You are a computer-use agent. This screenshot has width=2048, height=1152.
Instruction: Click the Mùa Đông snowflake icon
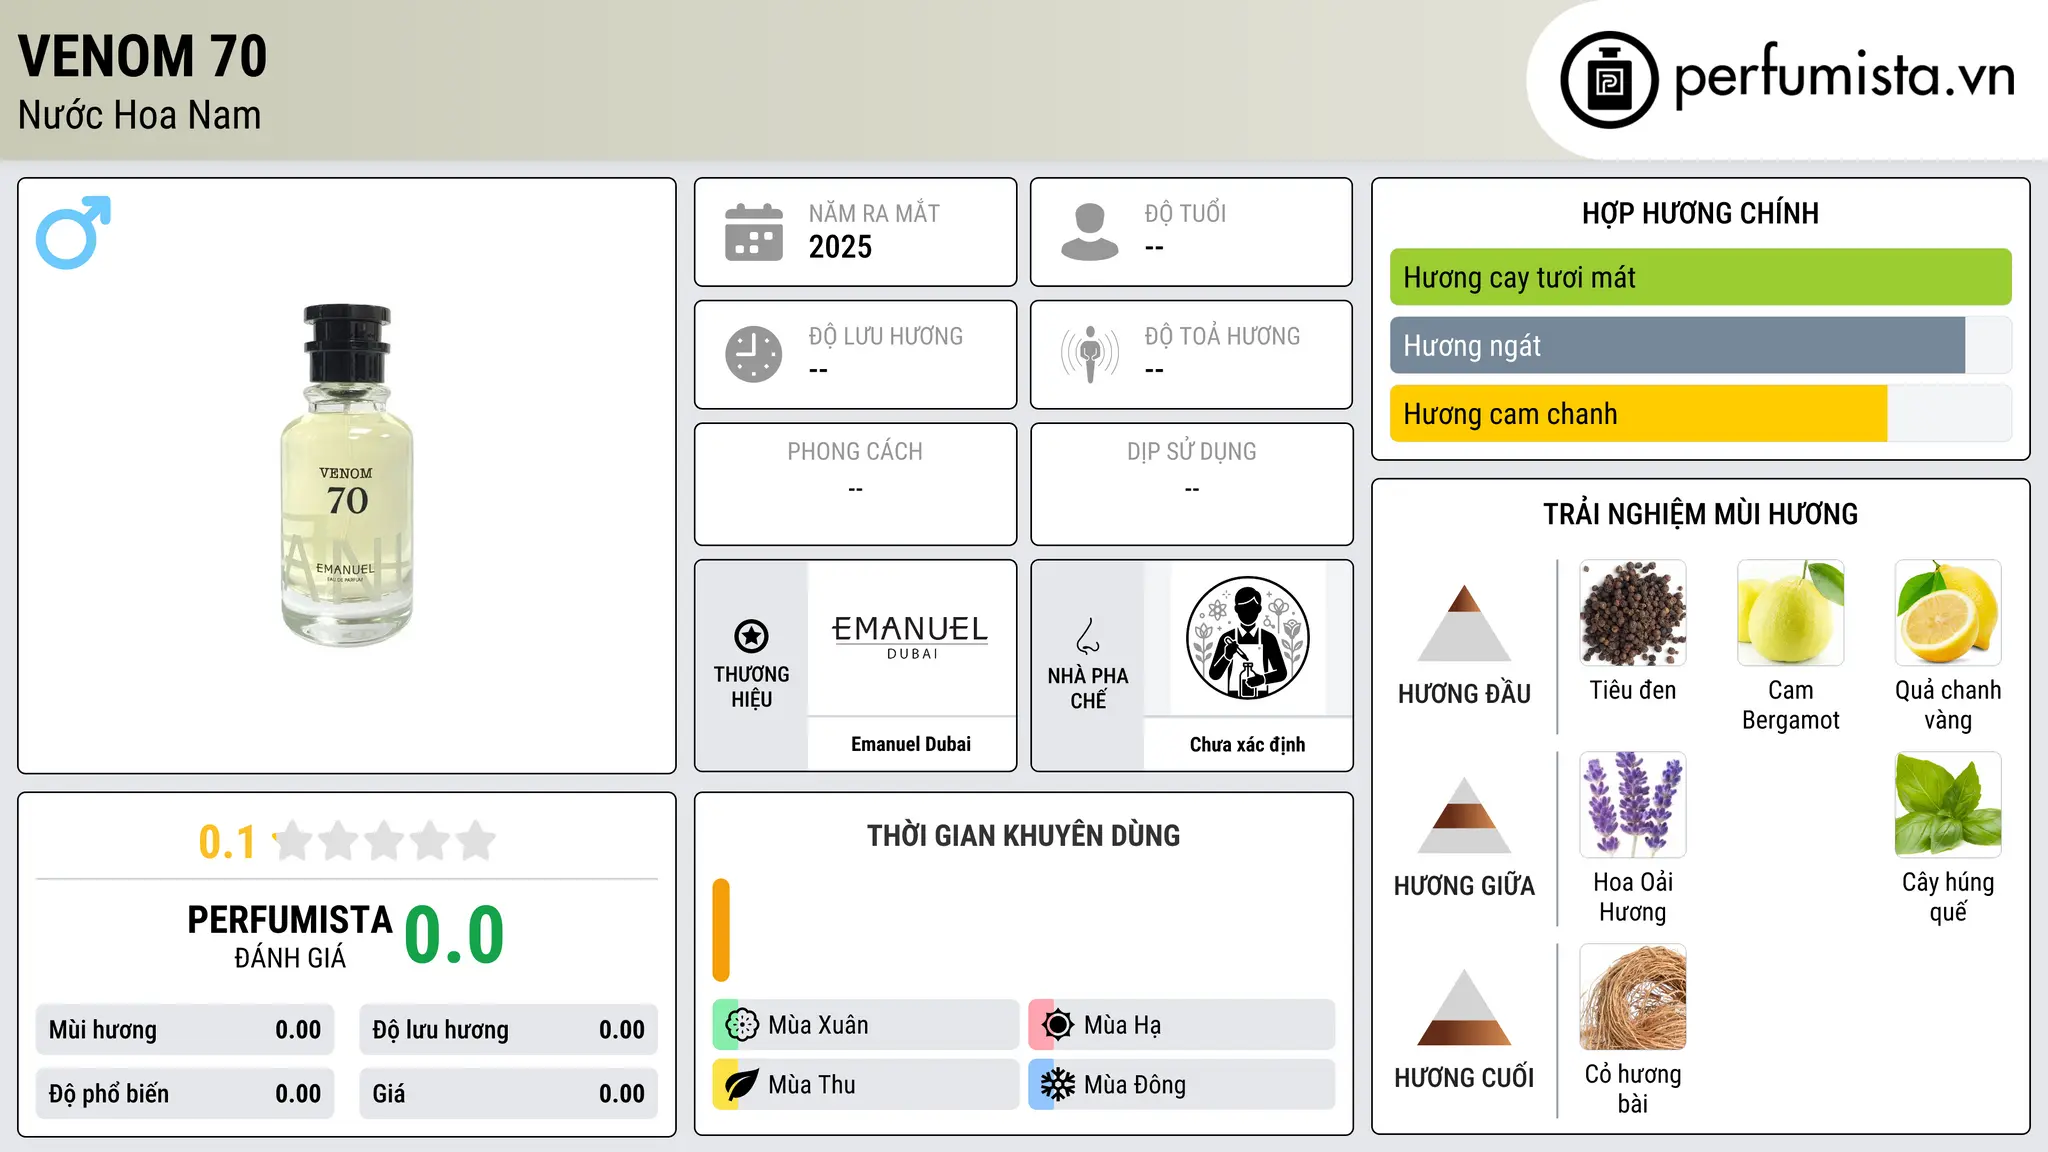1057,1085
